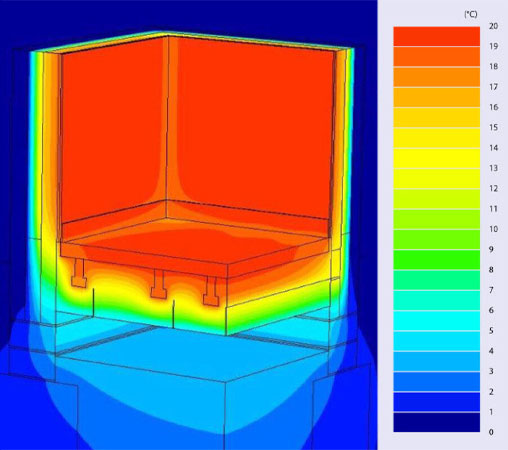Pick the 8–9 °C bright green swatch
This screenshot has width=508, height=450.
(436, 260)
